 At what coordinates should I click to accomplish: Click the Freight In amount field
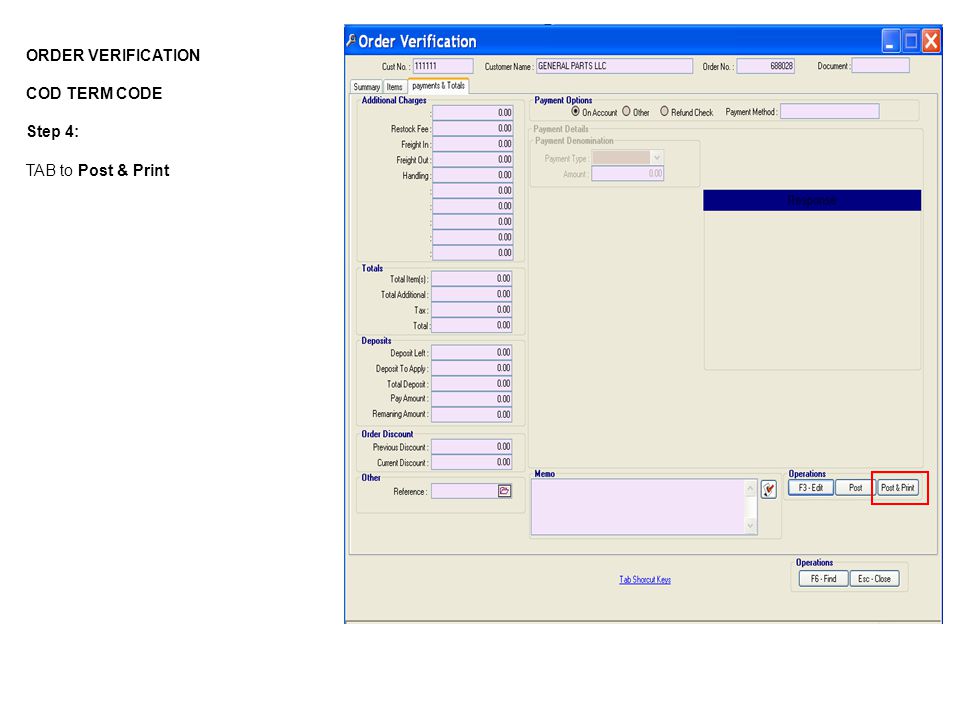[x=472, y=144]
